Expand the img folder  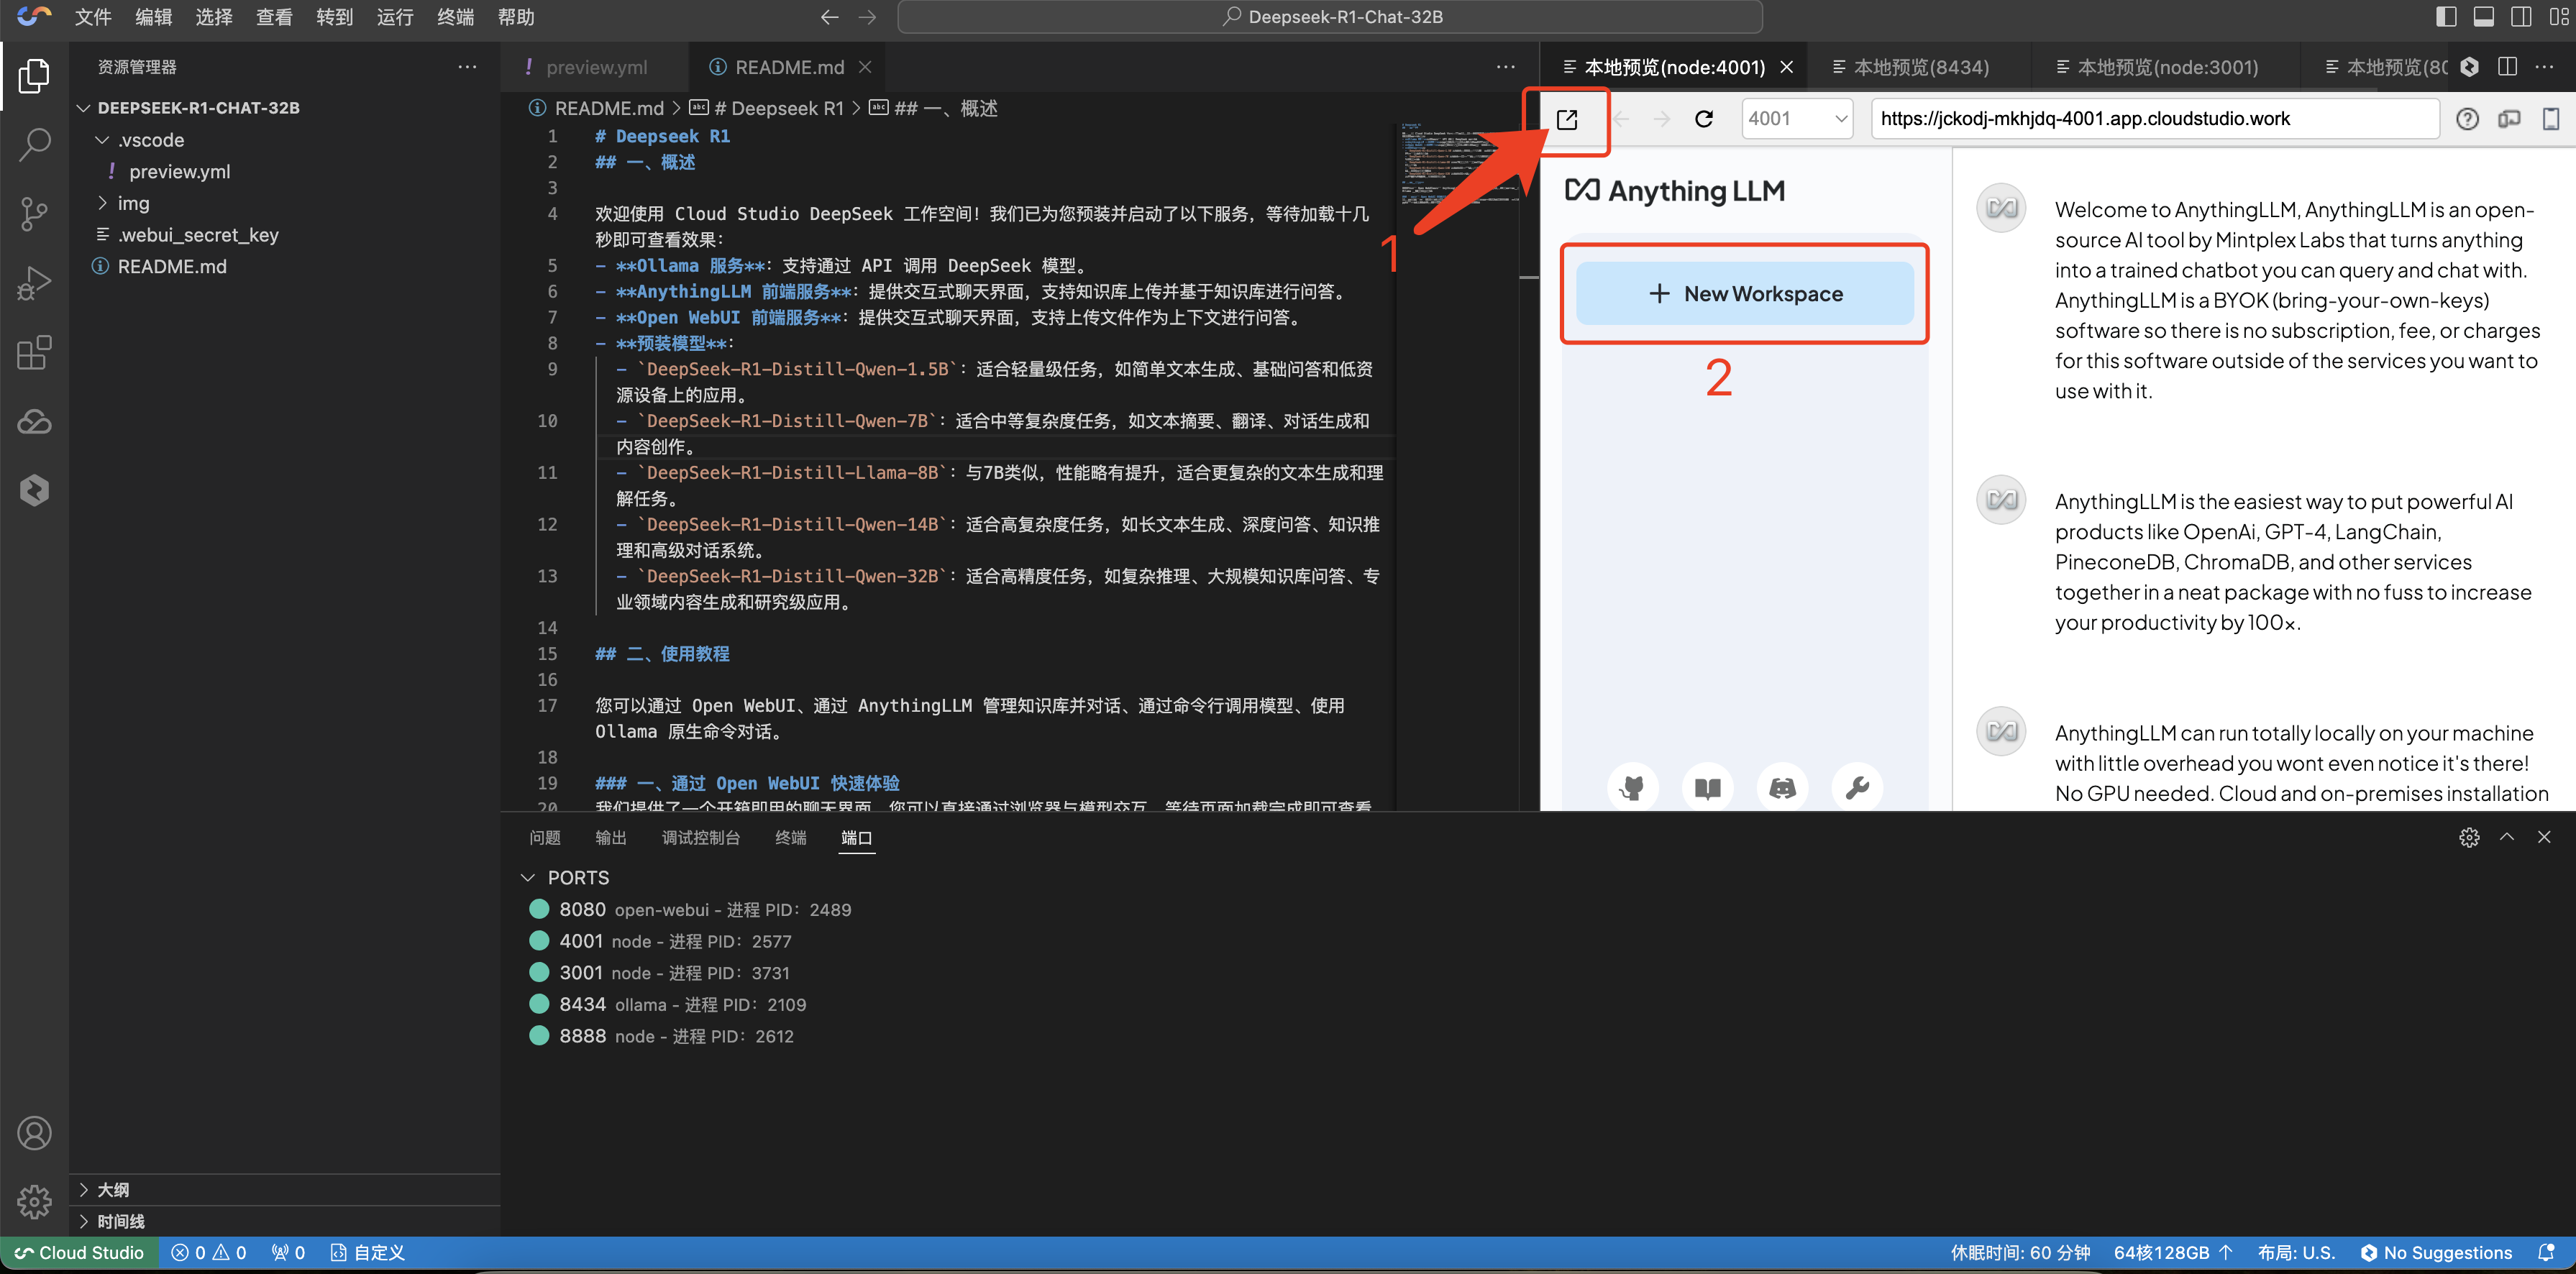tap(102, 203)
